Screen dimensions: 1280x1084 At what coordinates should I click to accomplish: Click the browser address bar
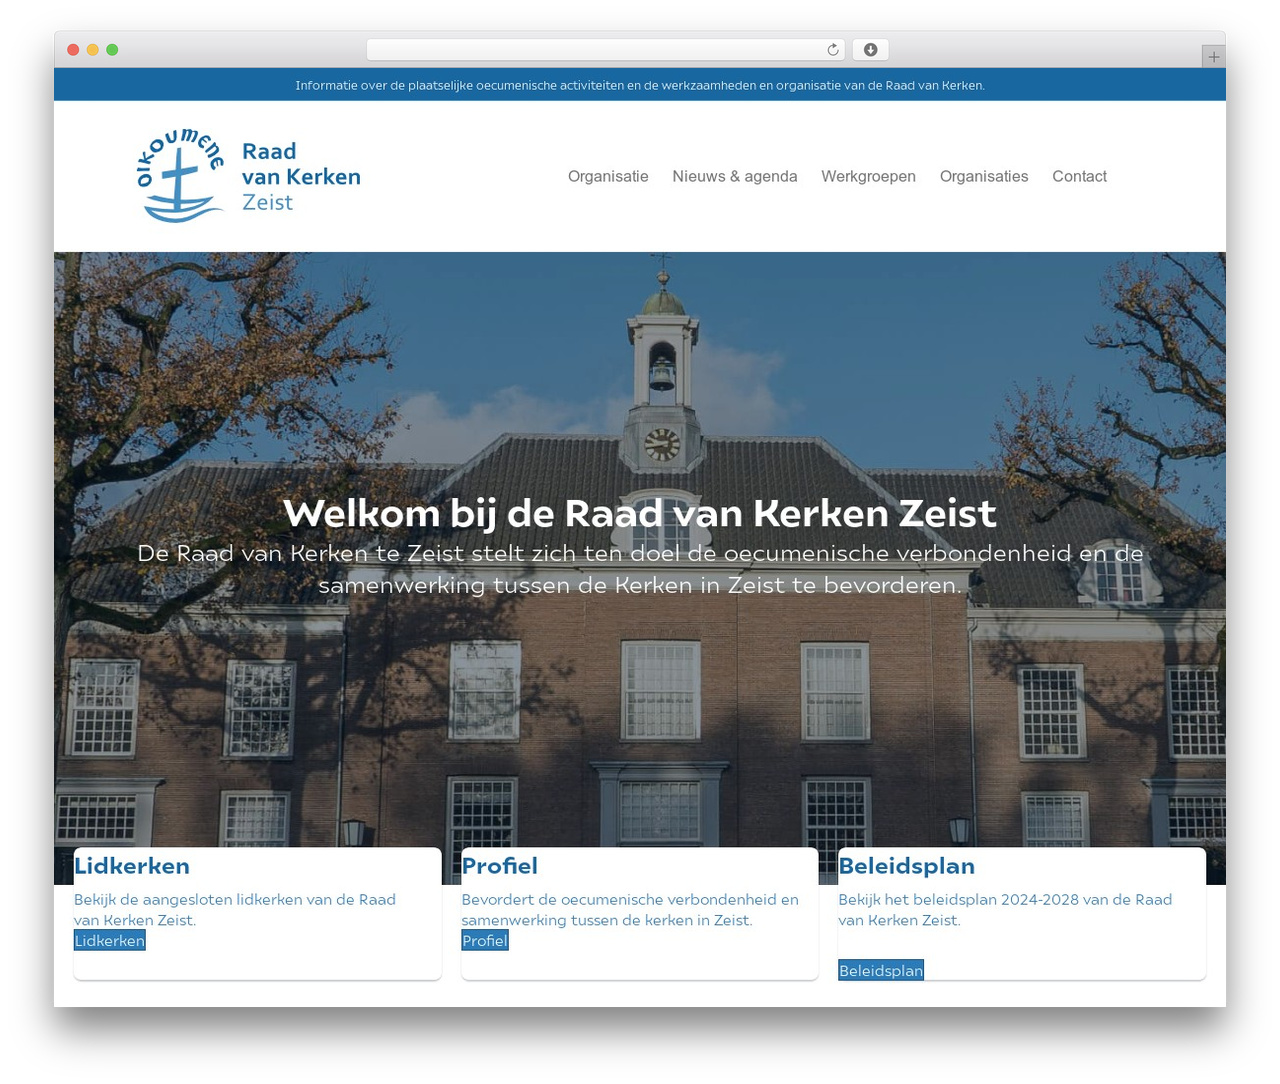(605, 50)
